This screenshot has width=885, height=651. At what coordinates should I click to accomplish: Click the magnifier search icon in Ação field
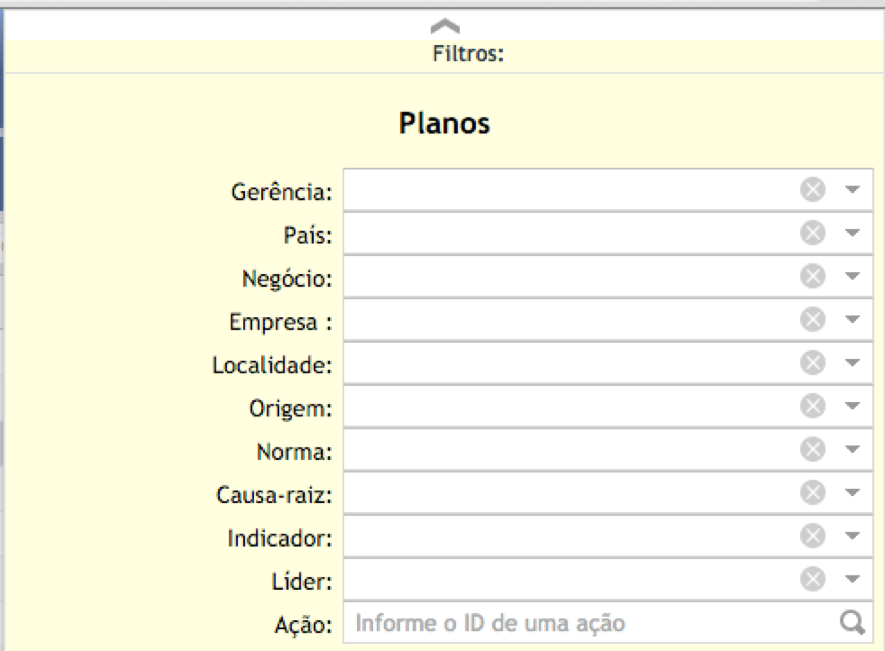click(852, 623)
